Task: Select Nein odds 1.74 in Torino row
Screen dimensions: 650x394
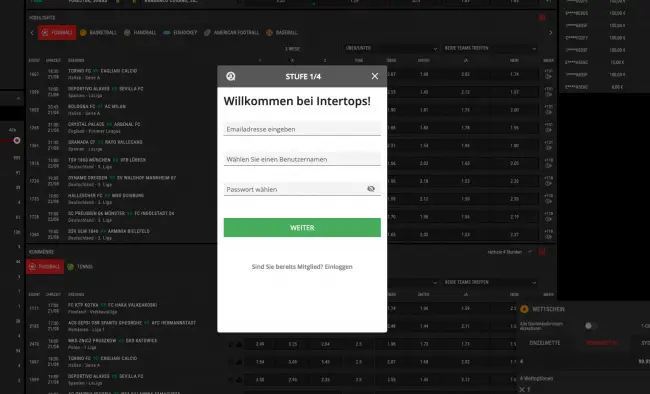Action: 514,75
